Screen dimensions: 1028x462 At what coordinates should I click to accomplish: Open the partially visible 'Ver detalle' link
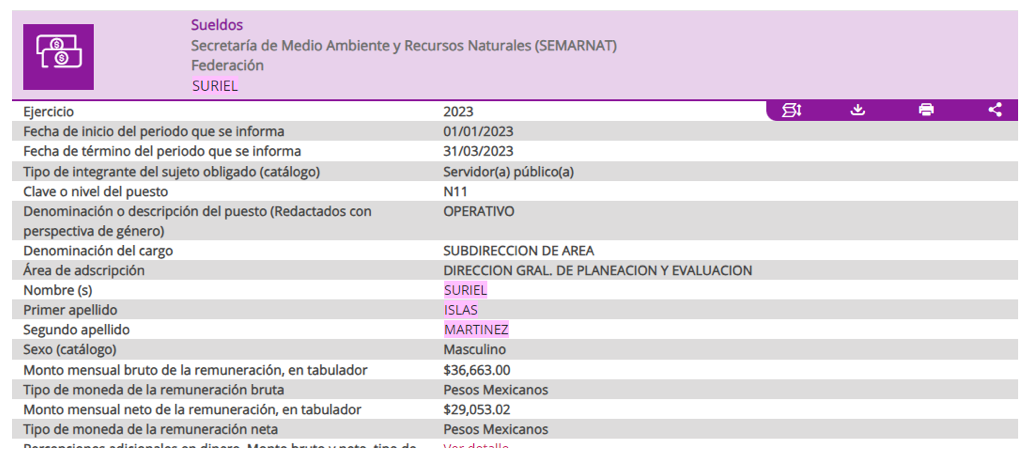click(x=476, y=447)
